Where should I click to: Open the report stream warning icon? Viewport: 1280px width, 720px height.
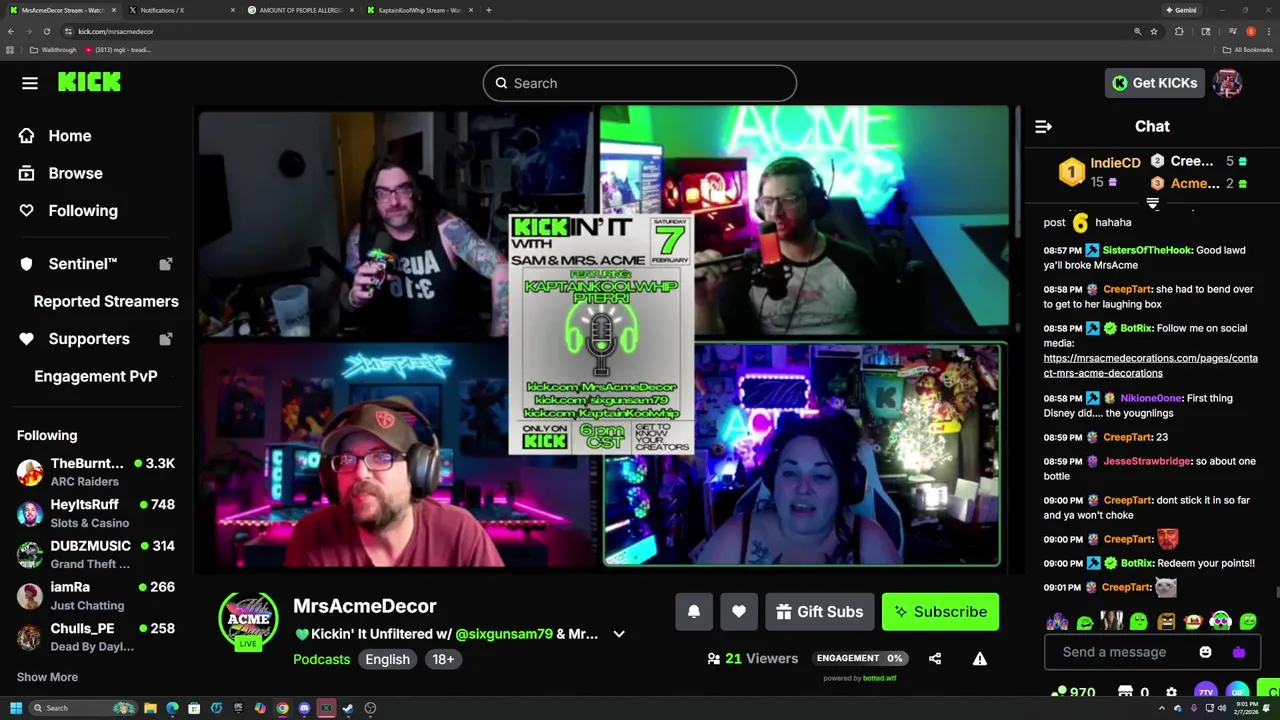tap(979, 658)
